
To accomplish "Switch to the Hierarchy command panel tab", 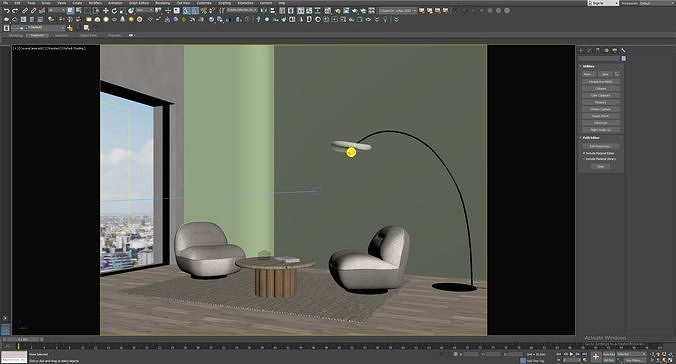I will tap(598, 50).
